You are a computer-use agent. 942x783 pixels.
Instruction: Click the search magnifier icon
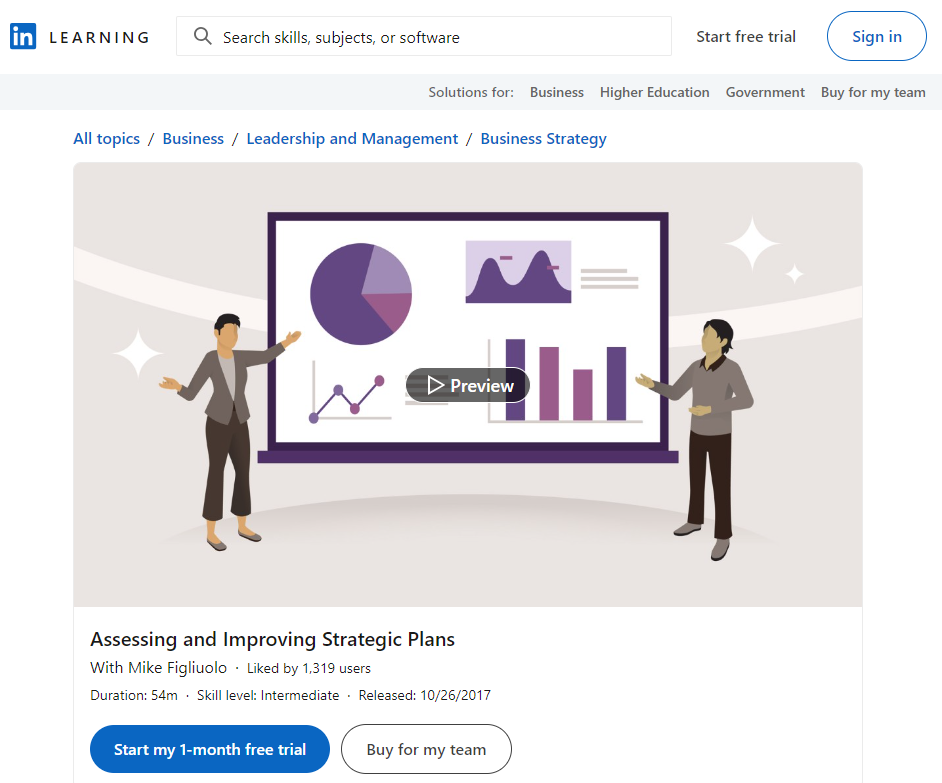pyautogui.click(x=202, y=36)
